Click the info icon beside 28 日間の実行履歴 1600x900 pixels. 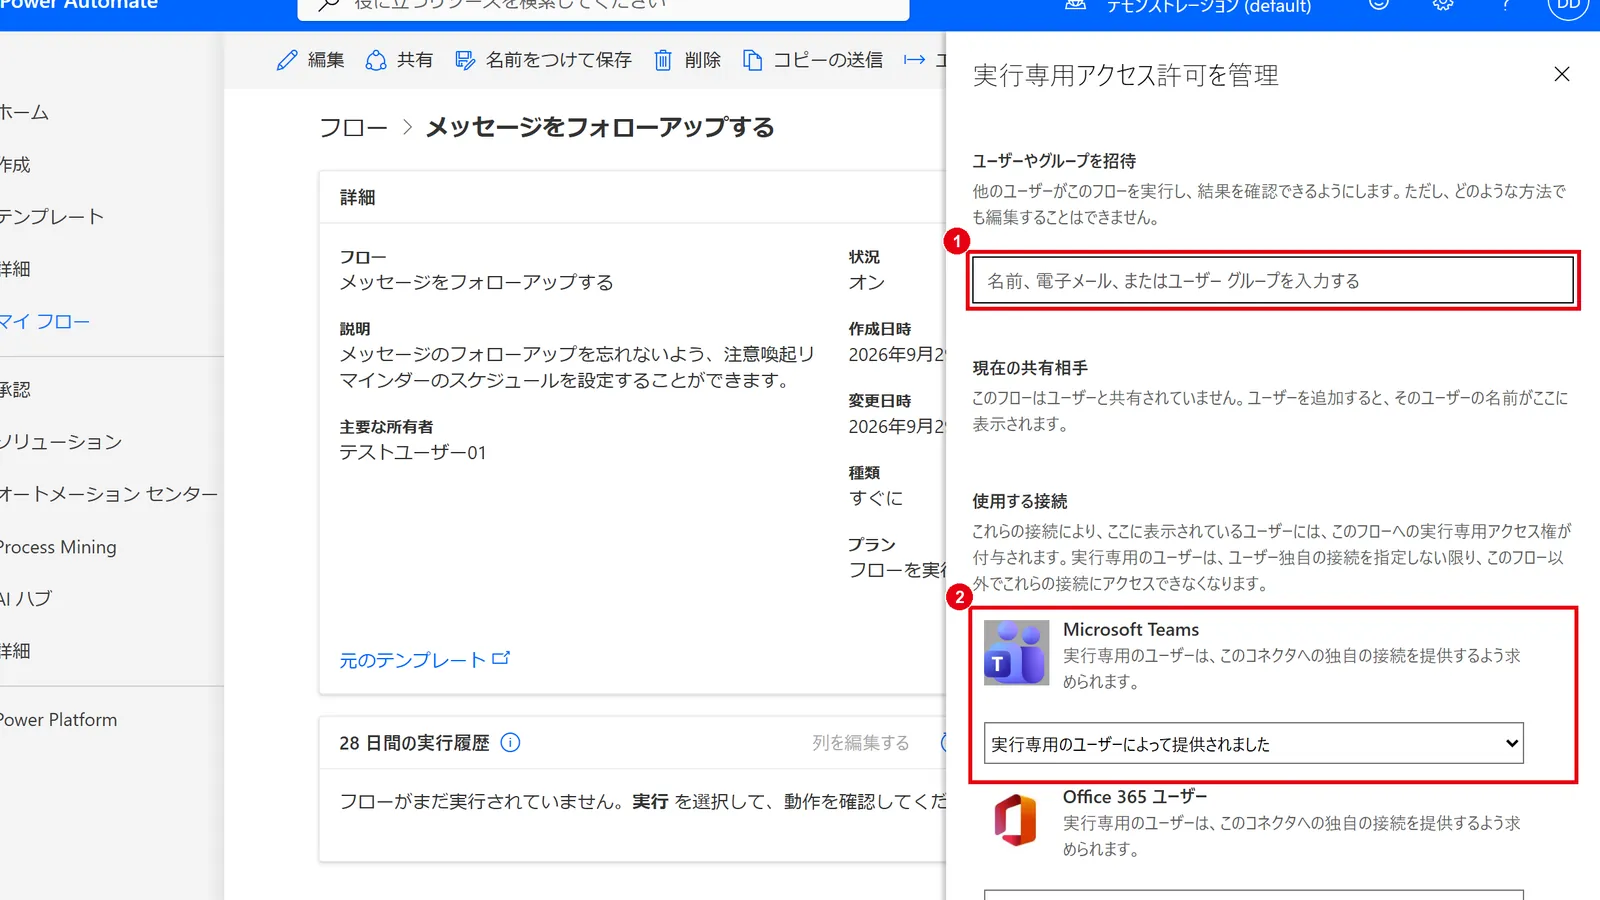point(510,742)
